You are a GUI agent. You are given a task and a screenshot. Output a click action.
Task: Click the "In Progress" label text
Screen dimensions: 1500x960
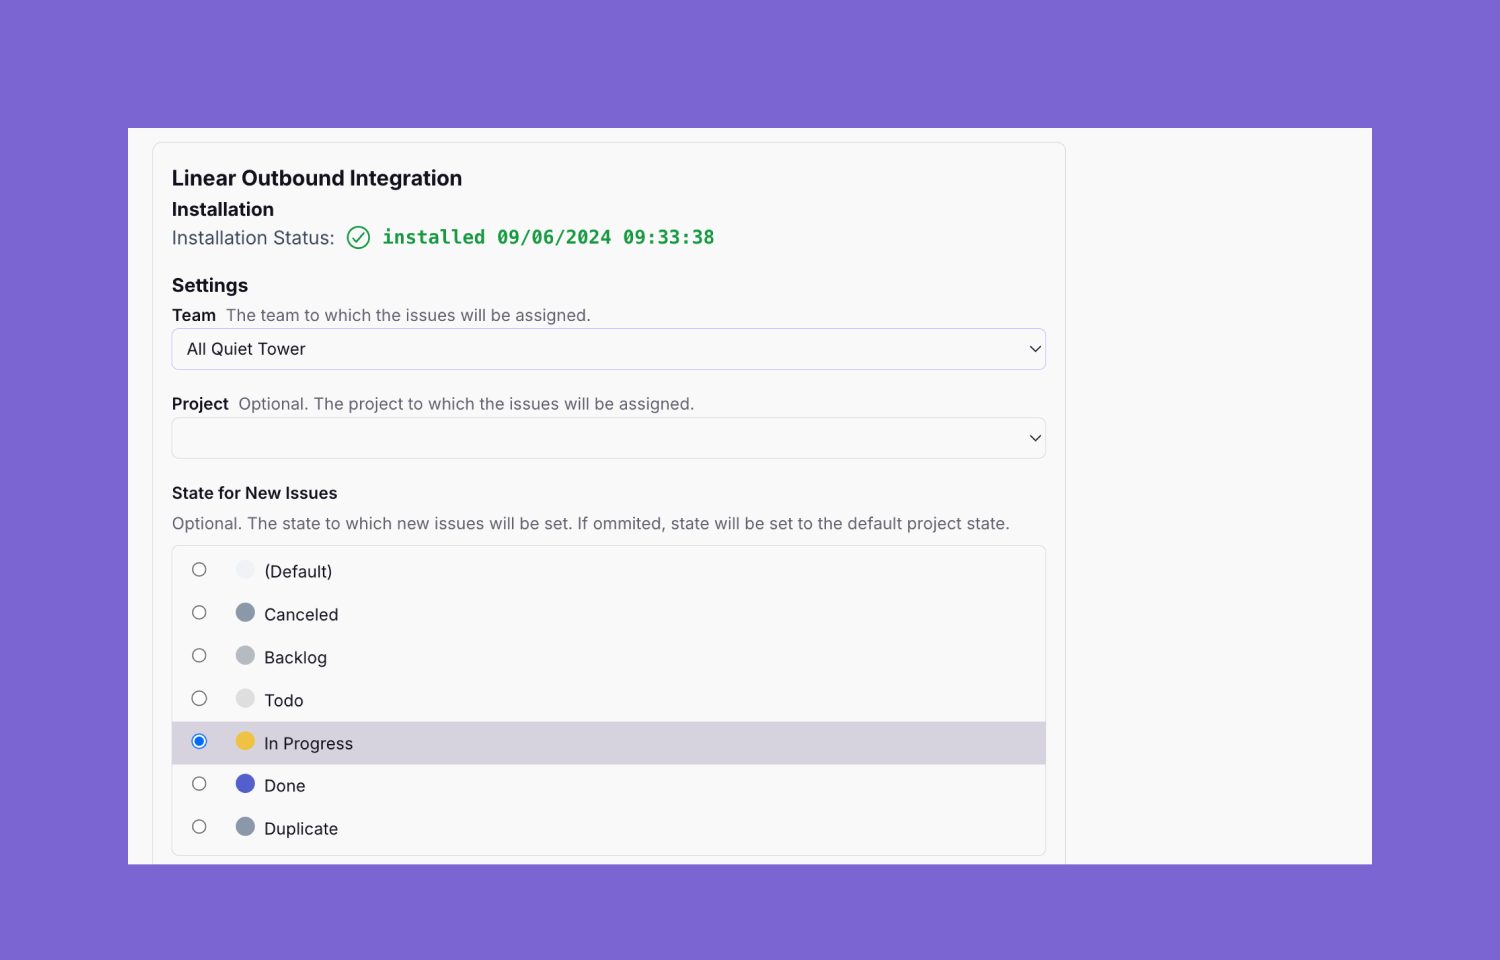click(308, 744)
